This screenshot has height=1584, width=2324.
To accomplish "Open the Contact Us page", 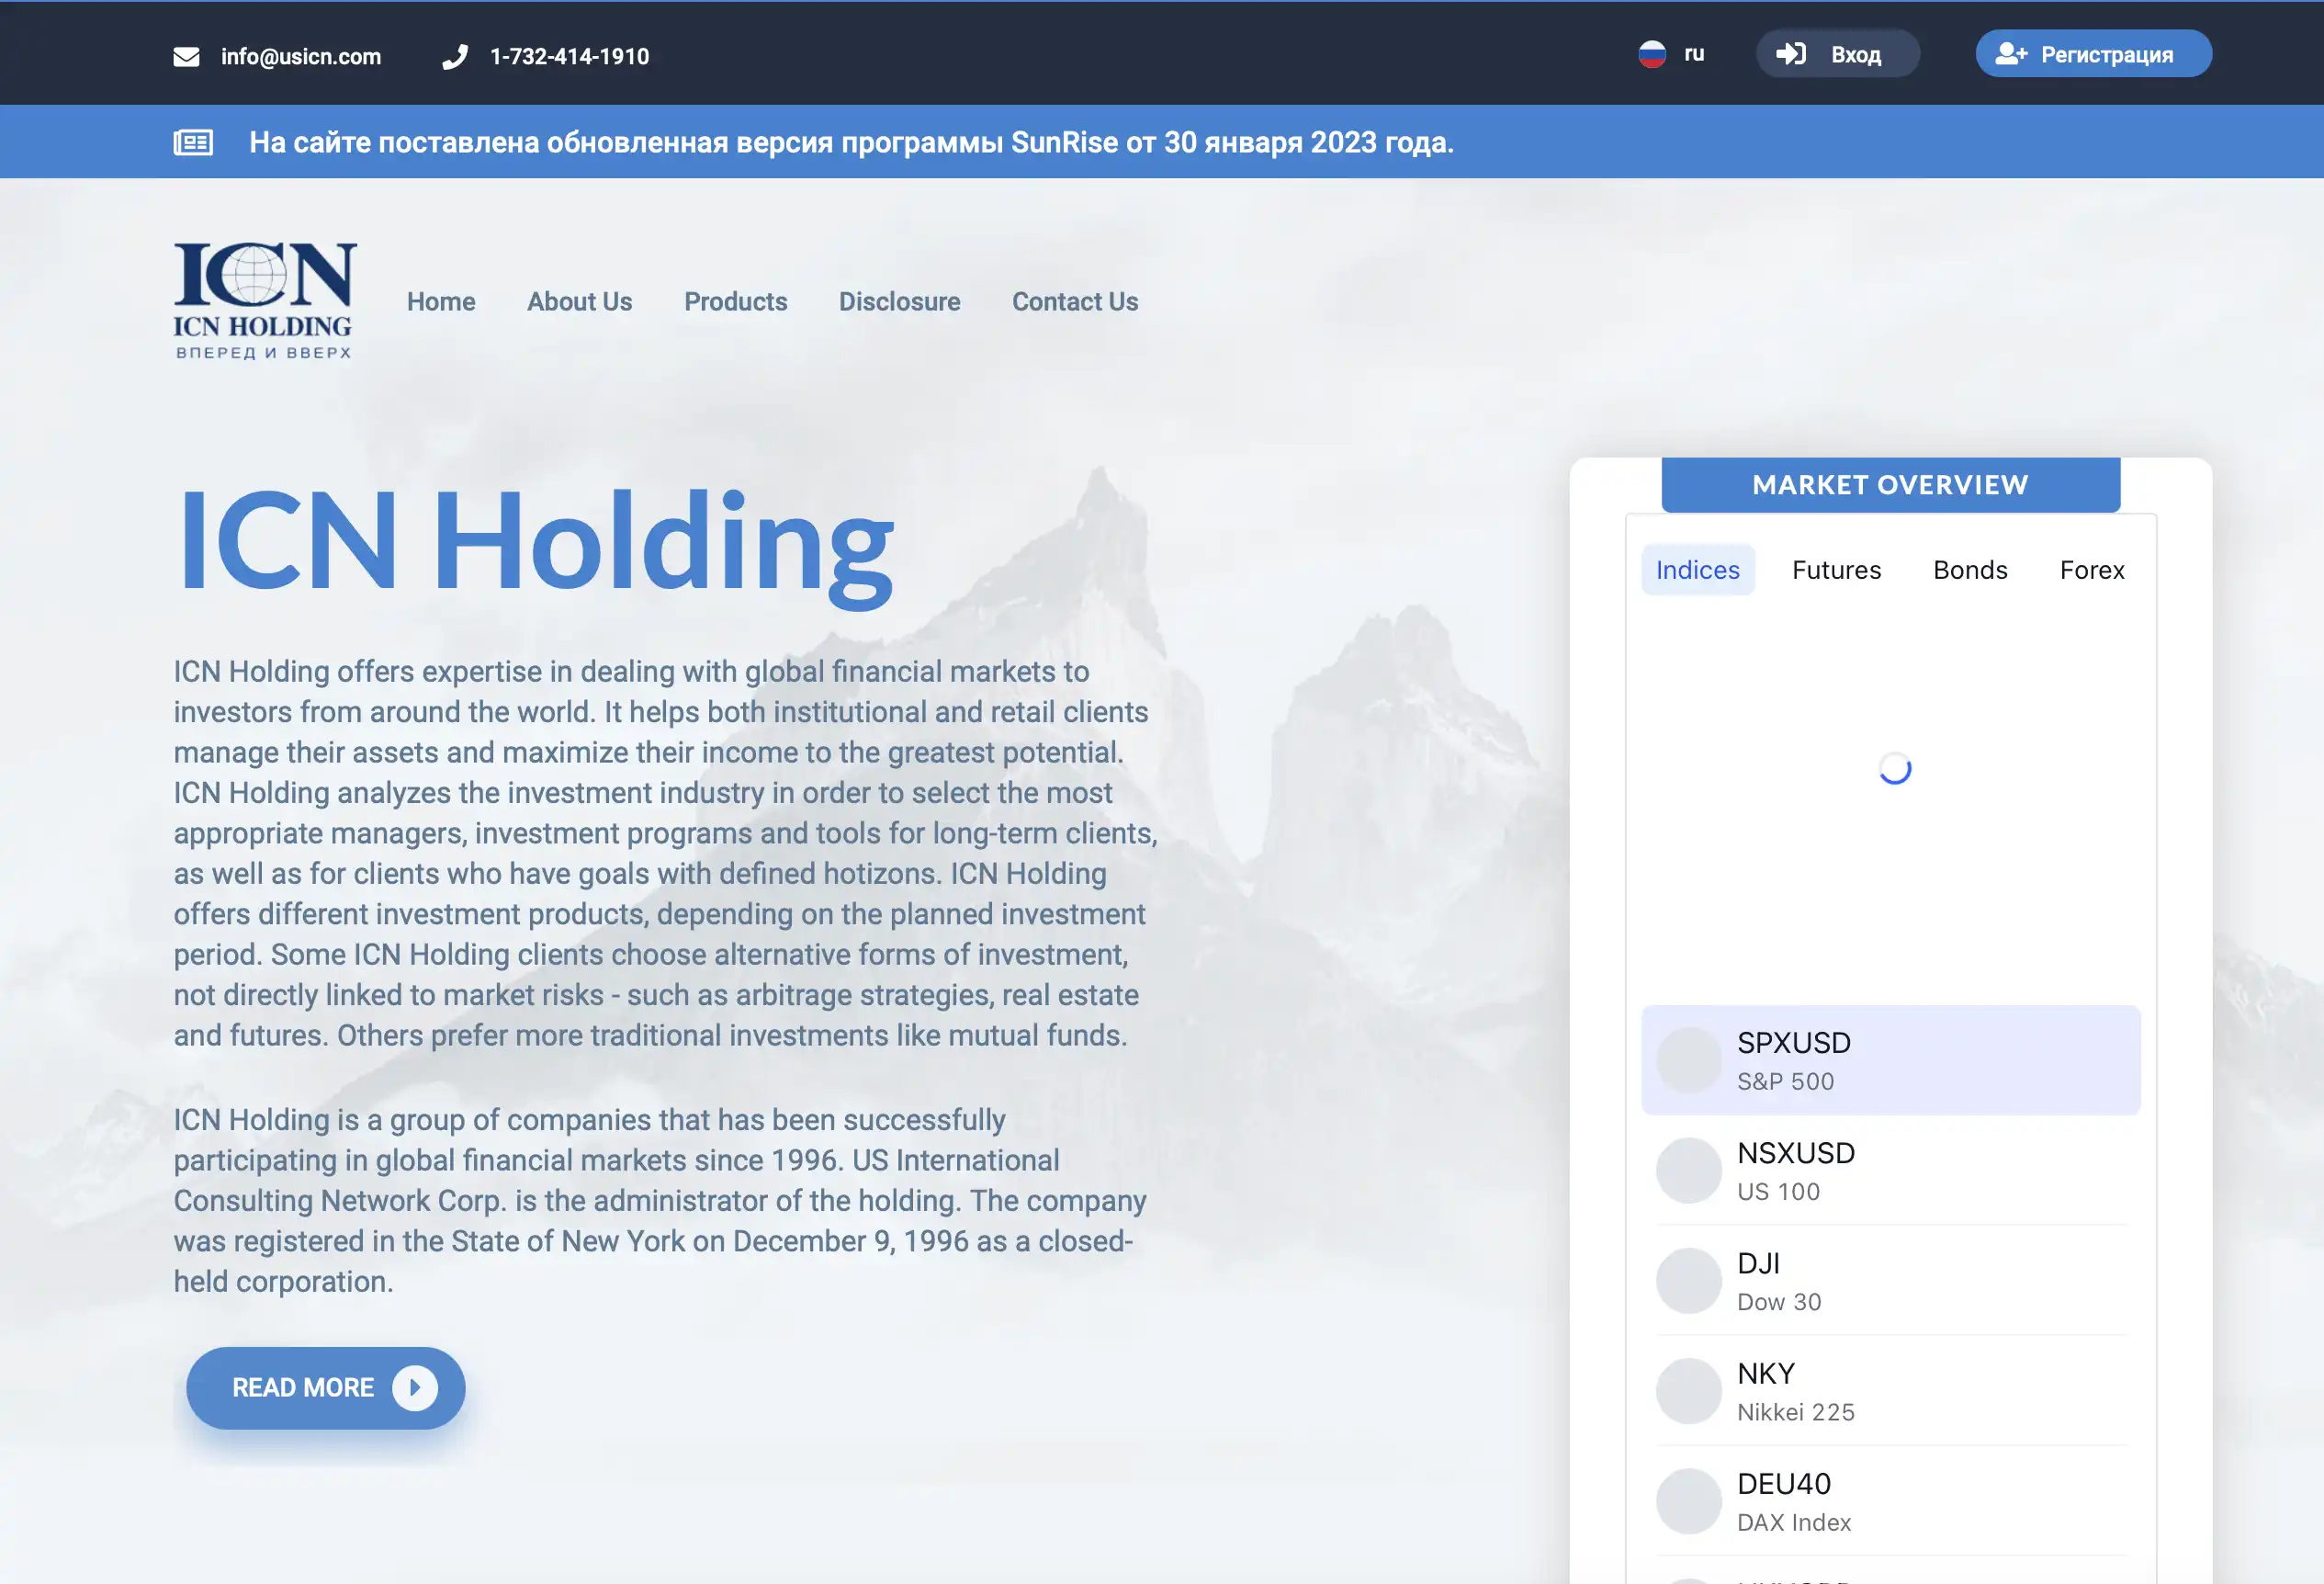I will click(1075, 301).
